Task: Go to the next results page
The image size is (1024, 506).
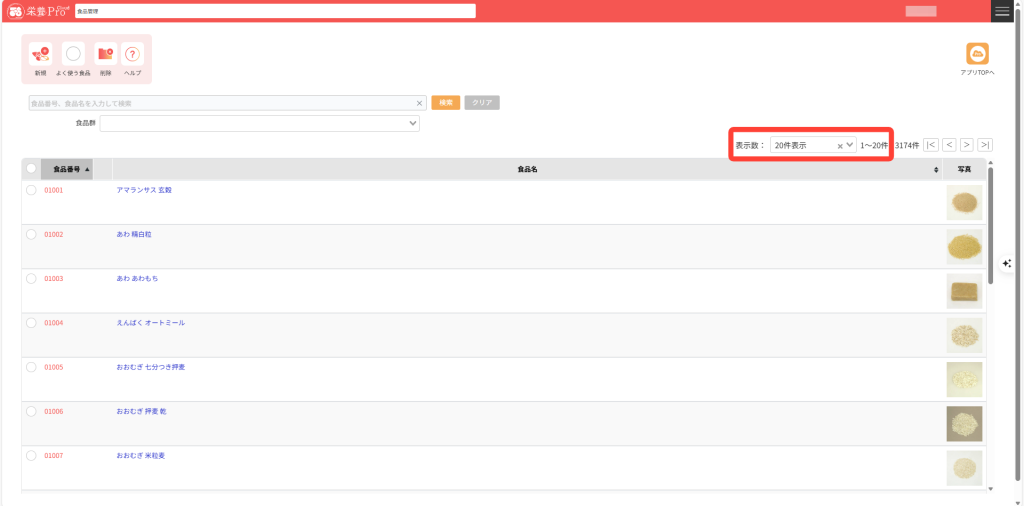Action: [x=967, y=145]
